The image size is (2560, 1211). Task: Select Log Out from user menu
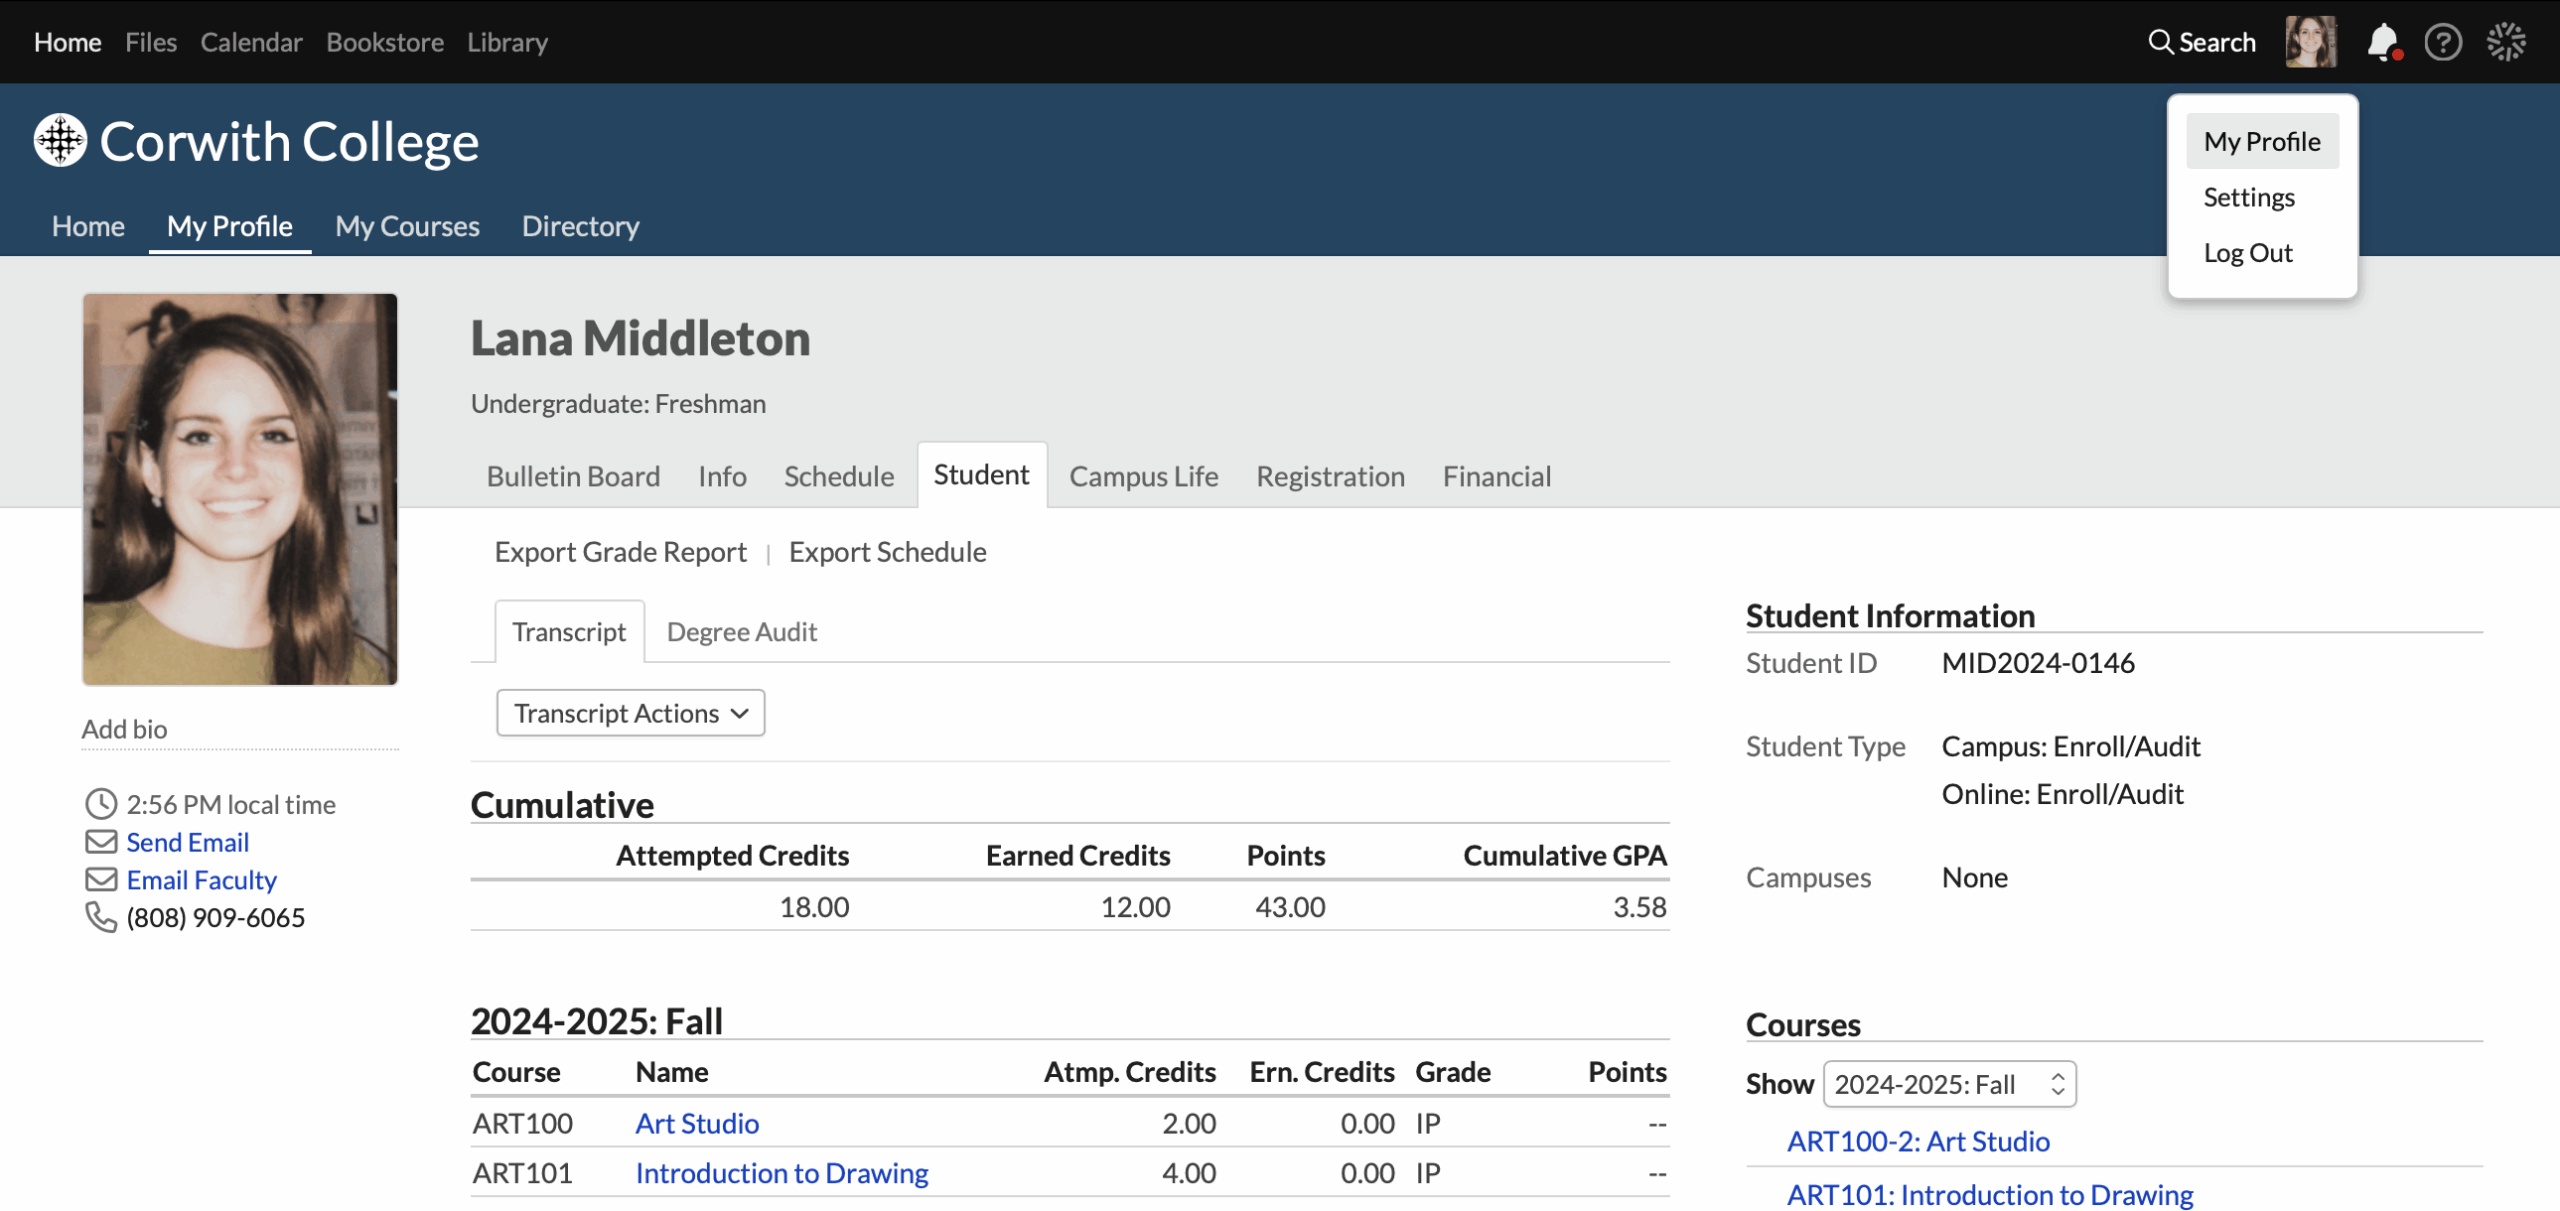(2247, 253)
